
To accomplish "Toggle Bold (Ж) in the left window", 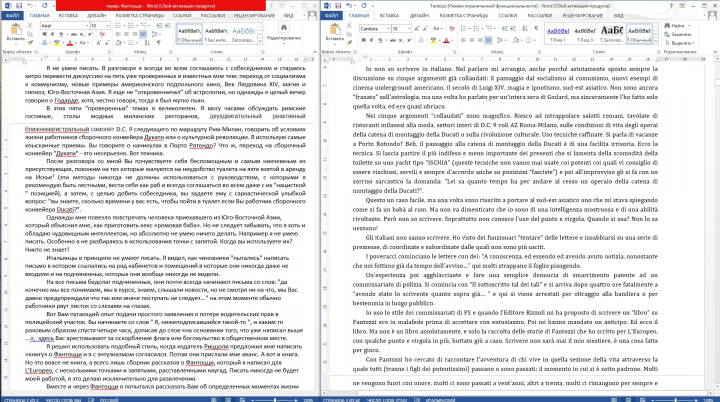I will [x=45, y=34].
